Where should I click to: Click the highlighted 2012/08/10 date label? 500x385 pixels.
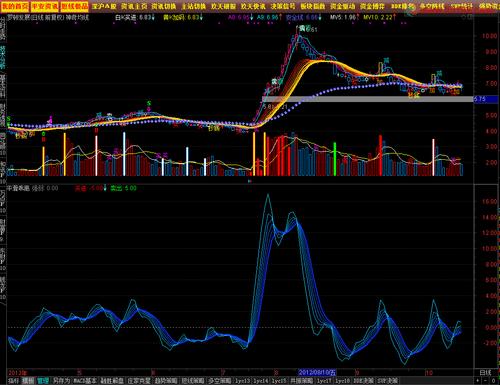(317, 372)
